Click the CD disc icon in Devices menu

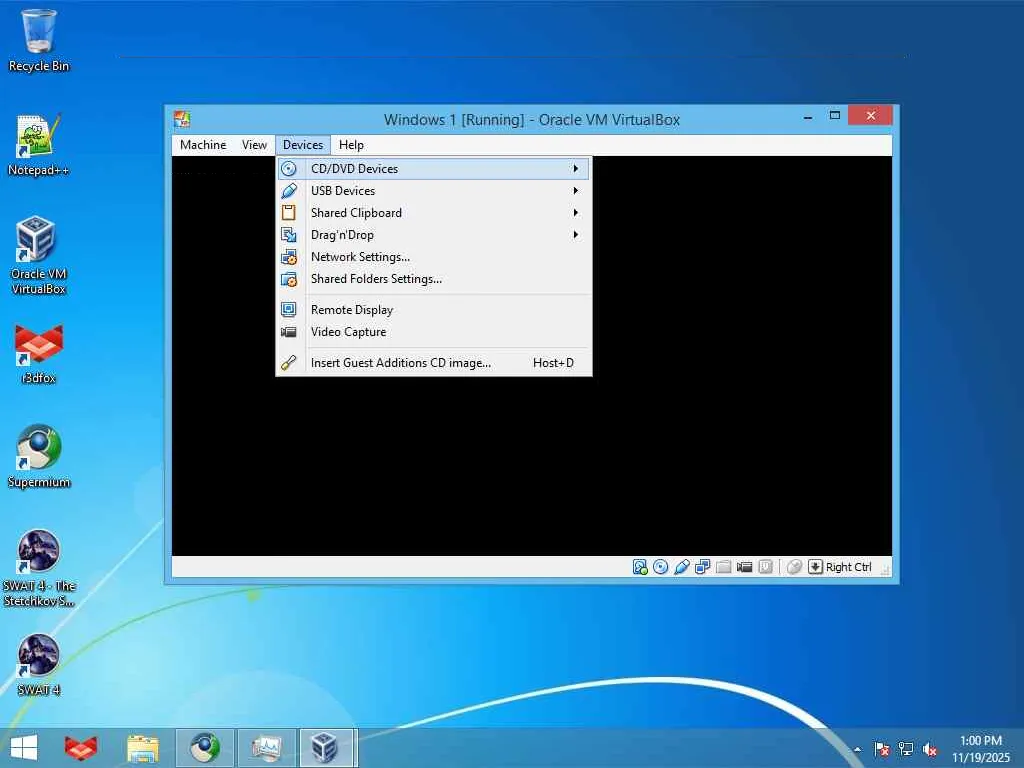[x=289, y=168]
